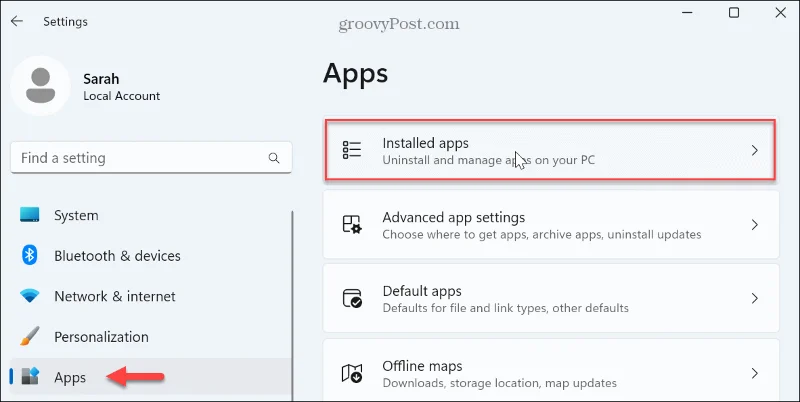Screen dimensions: 800x402
Task: Open Advanced app settings entry
Action: click(551, 224)
